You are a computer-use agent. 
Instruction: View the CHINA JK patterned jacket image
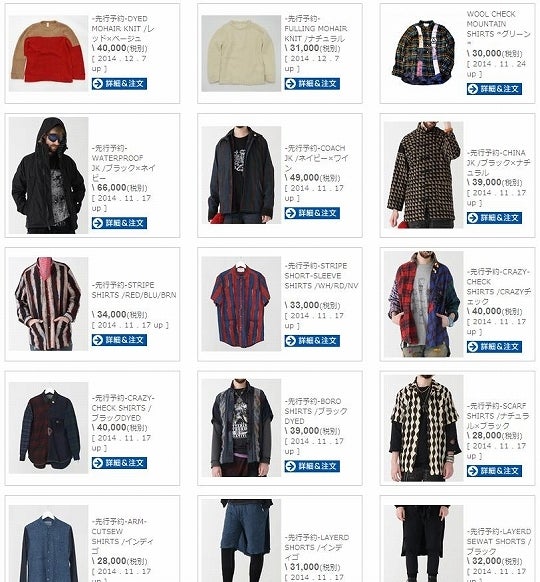423,175
